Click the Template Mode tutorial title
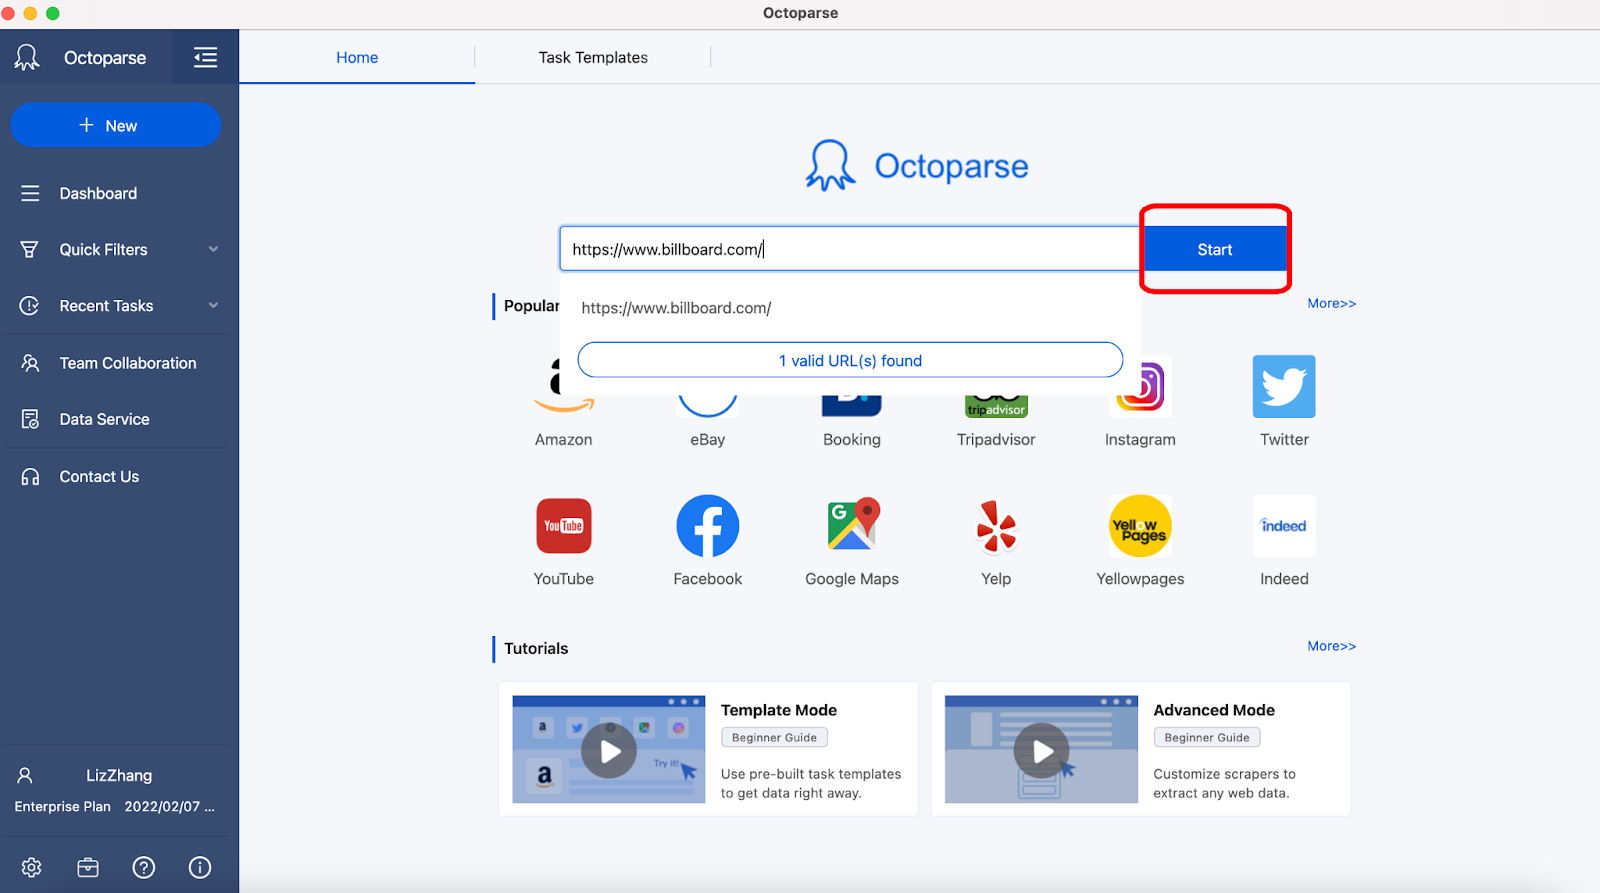 coord(779,710)
